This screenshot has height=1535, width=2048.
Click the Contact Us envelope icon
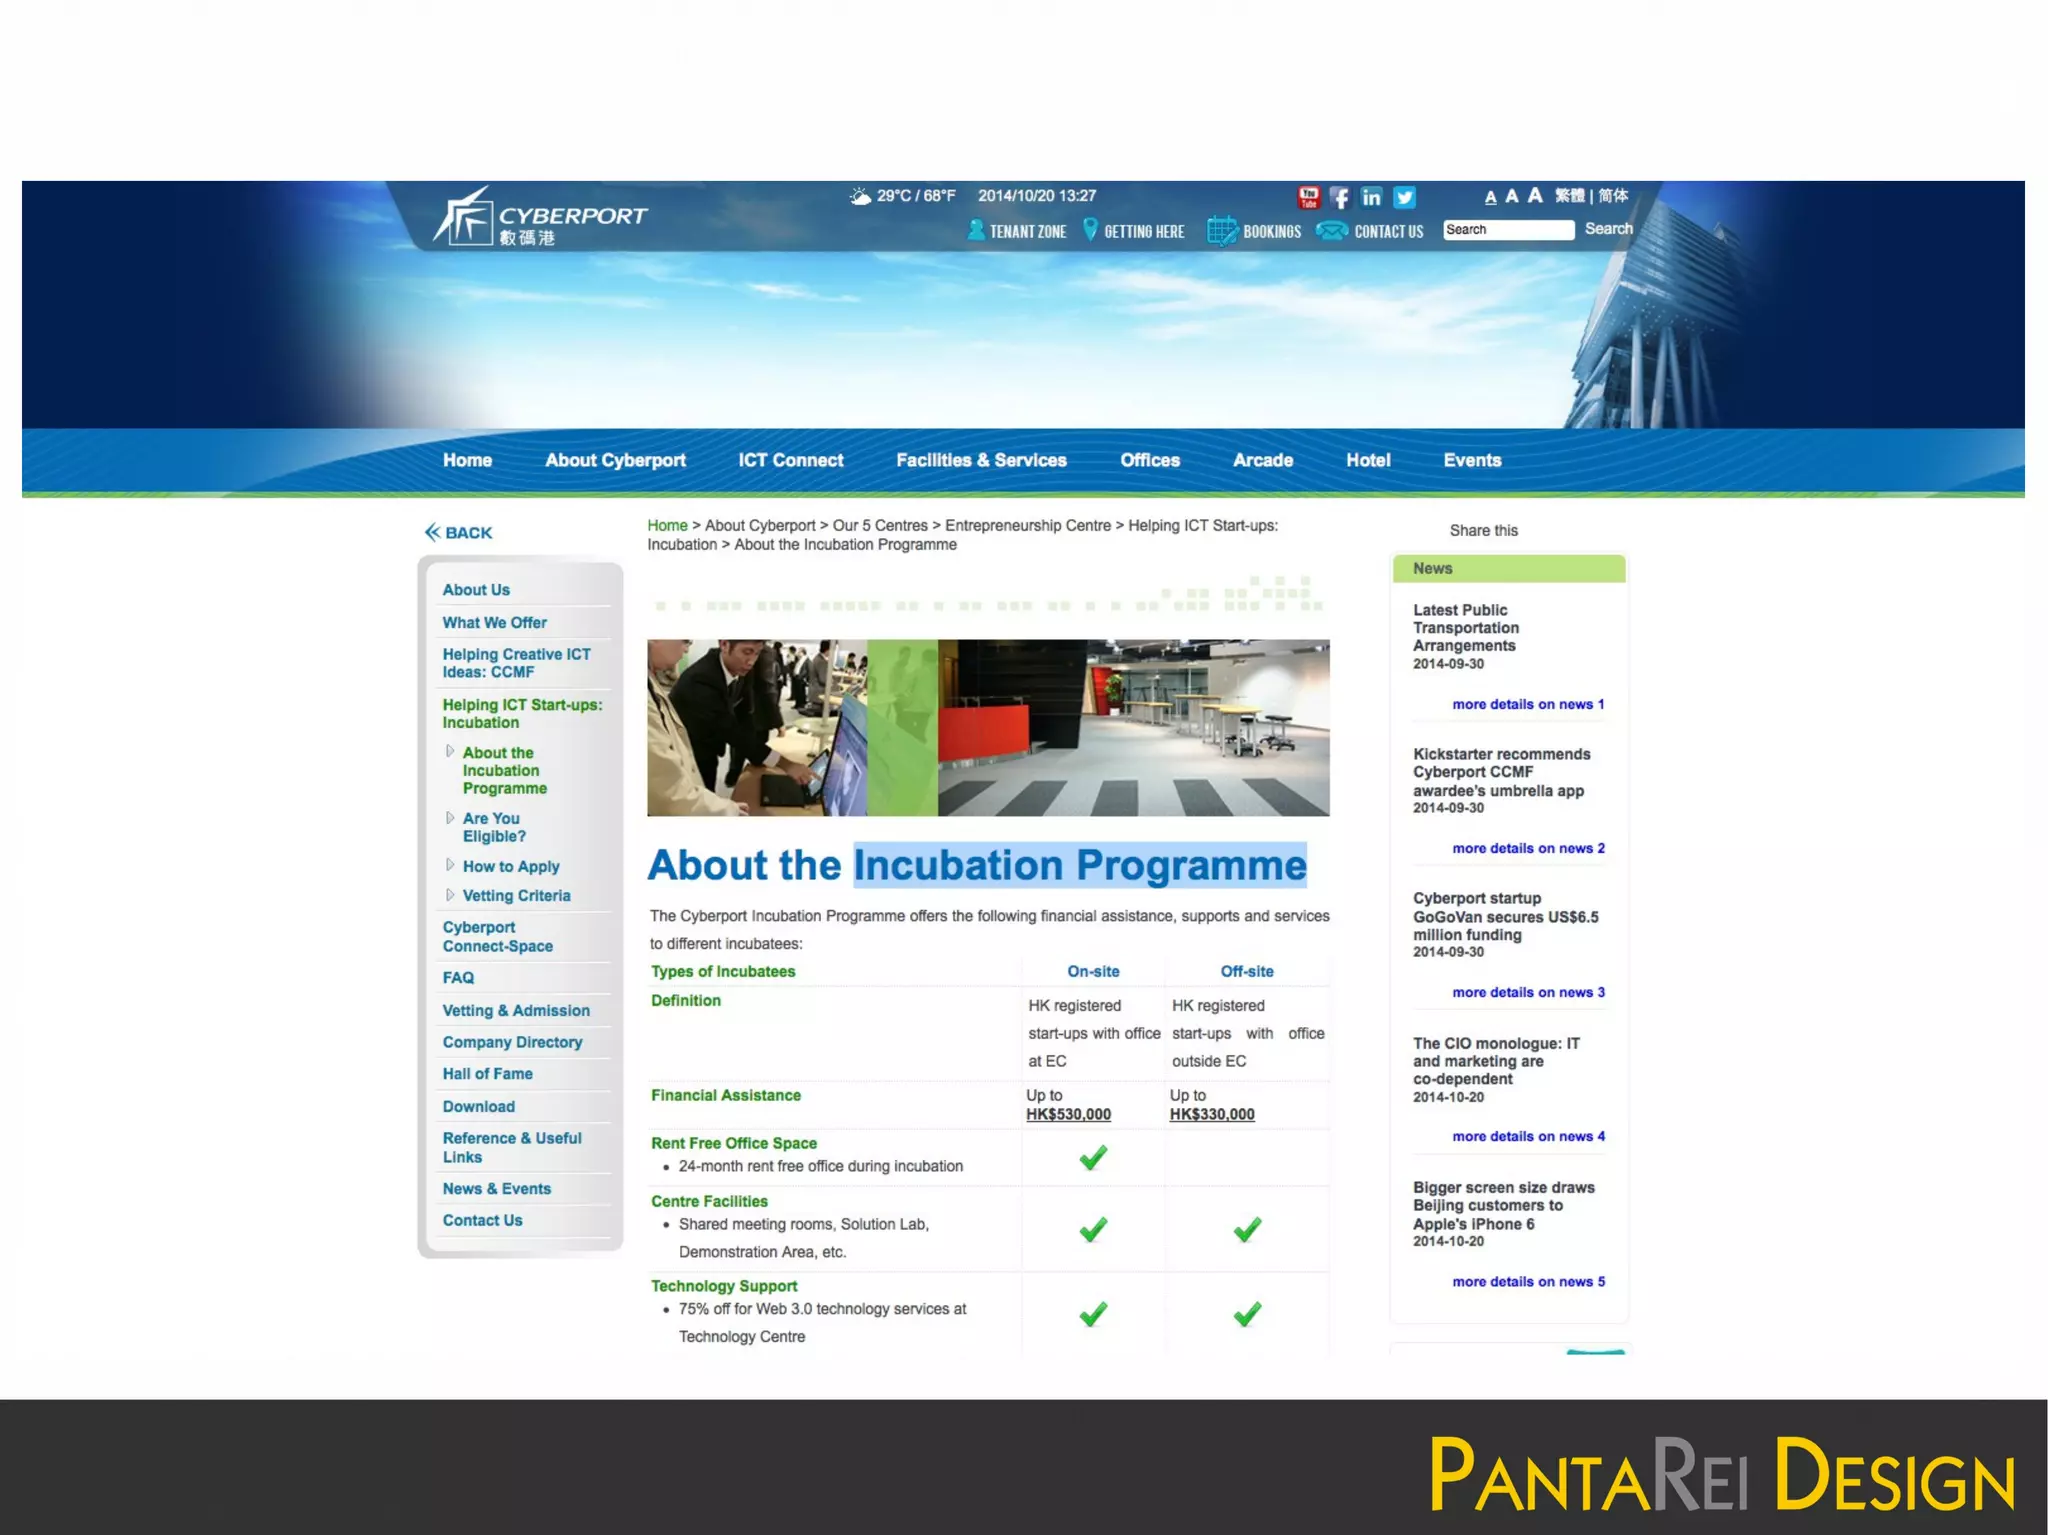(1332, 230)
